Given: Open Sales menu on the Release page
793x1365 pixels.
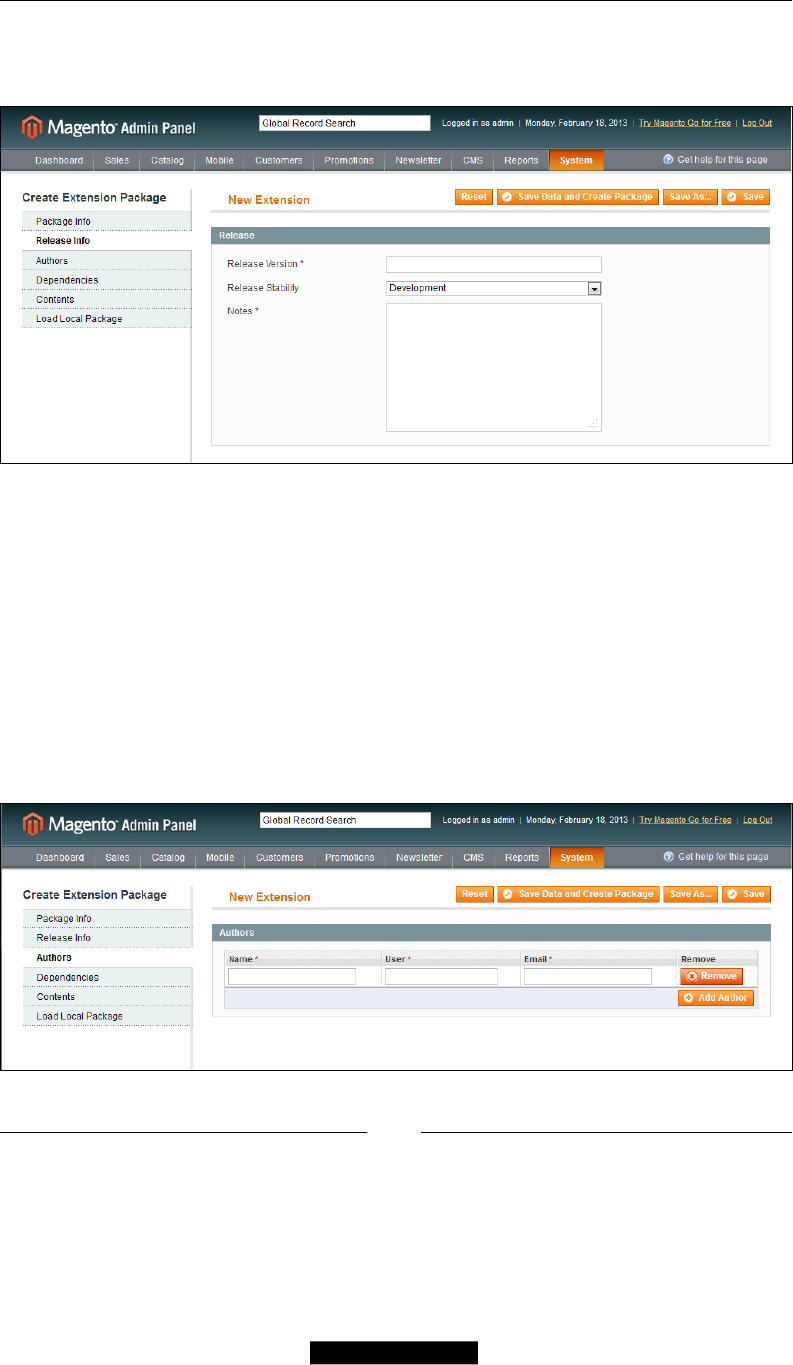Looking at the screenshot, I should (x=117, y=160).
